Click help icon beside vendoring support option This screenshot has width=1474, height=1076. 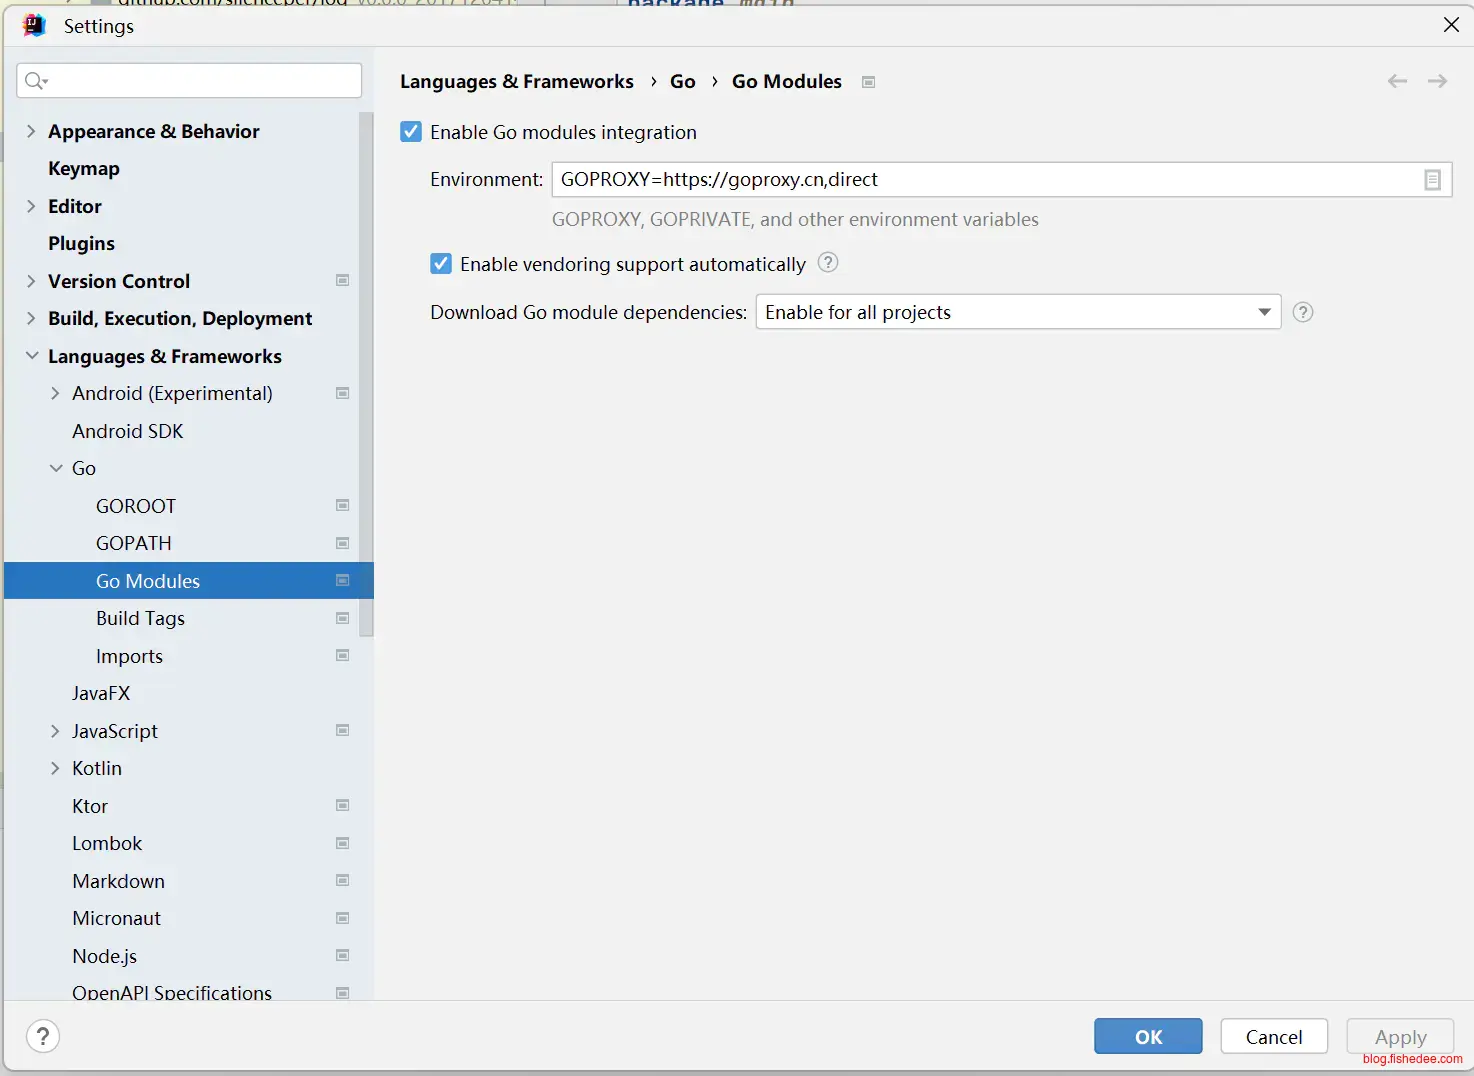point(828,263)
